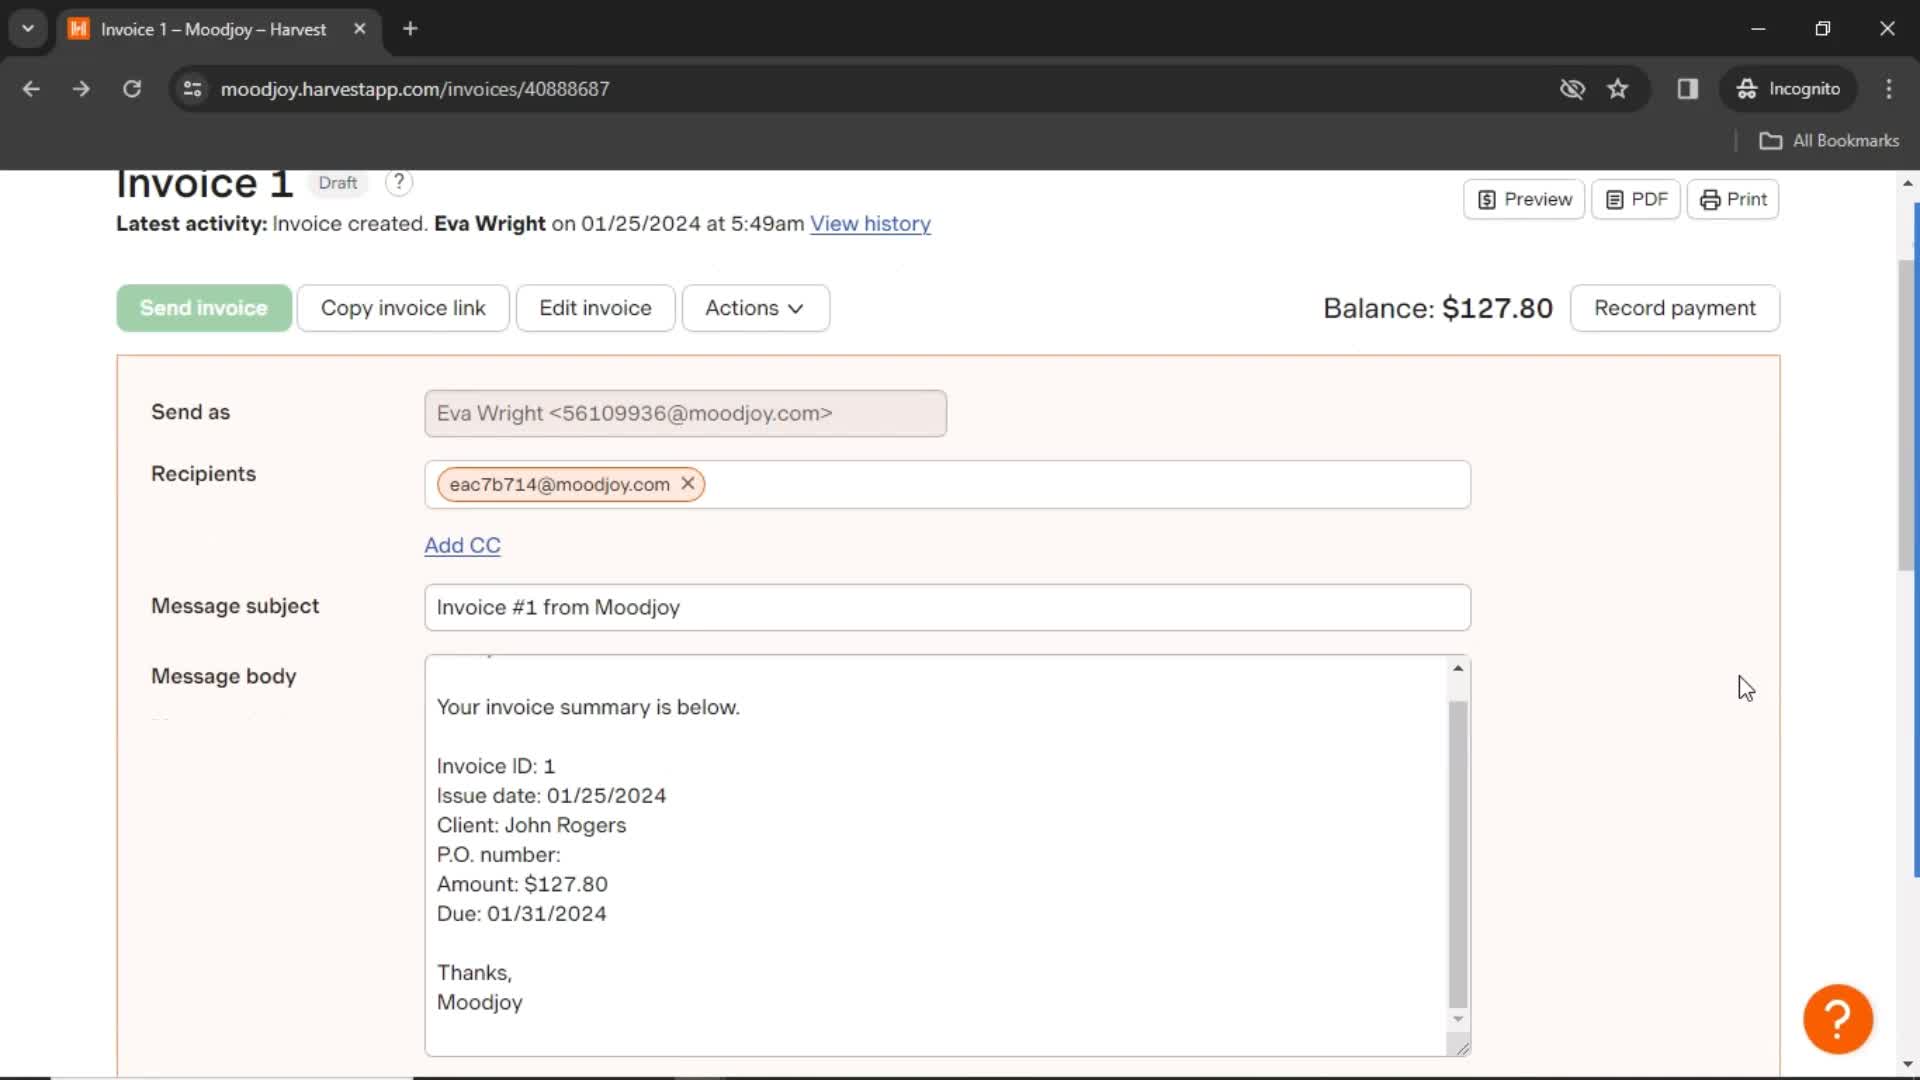Click Add CC link
Image resolution: width=1920 pixels, height=1080 pixels.
[463, 545]
